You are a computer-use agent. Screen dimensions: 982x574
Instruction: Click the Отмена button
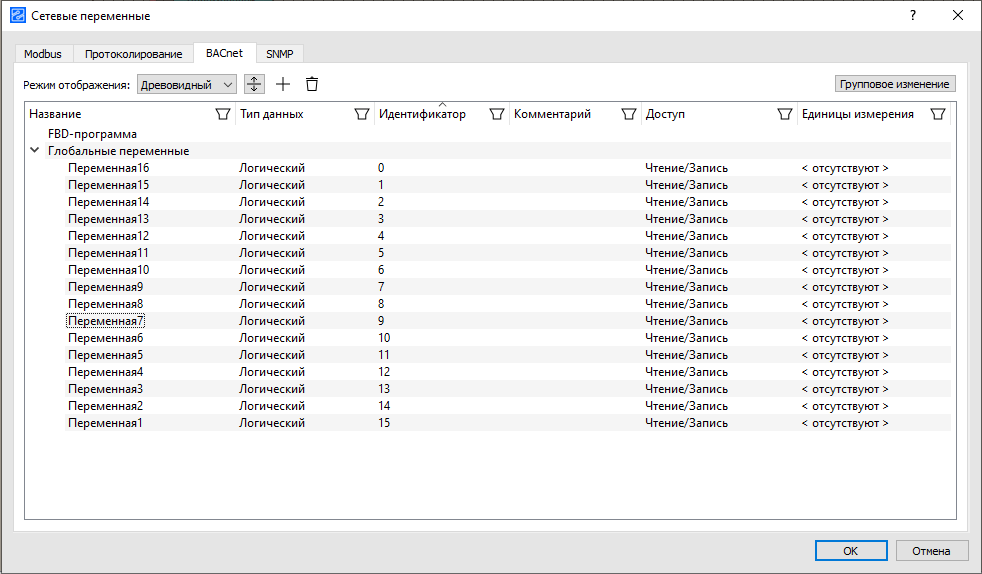pos(932,550)
